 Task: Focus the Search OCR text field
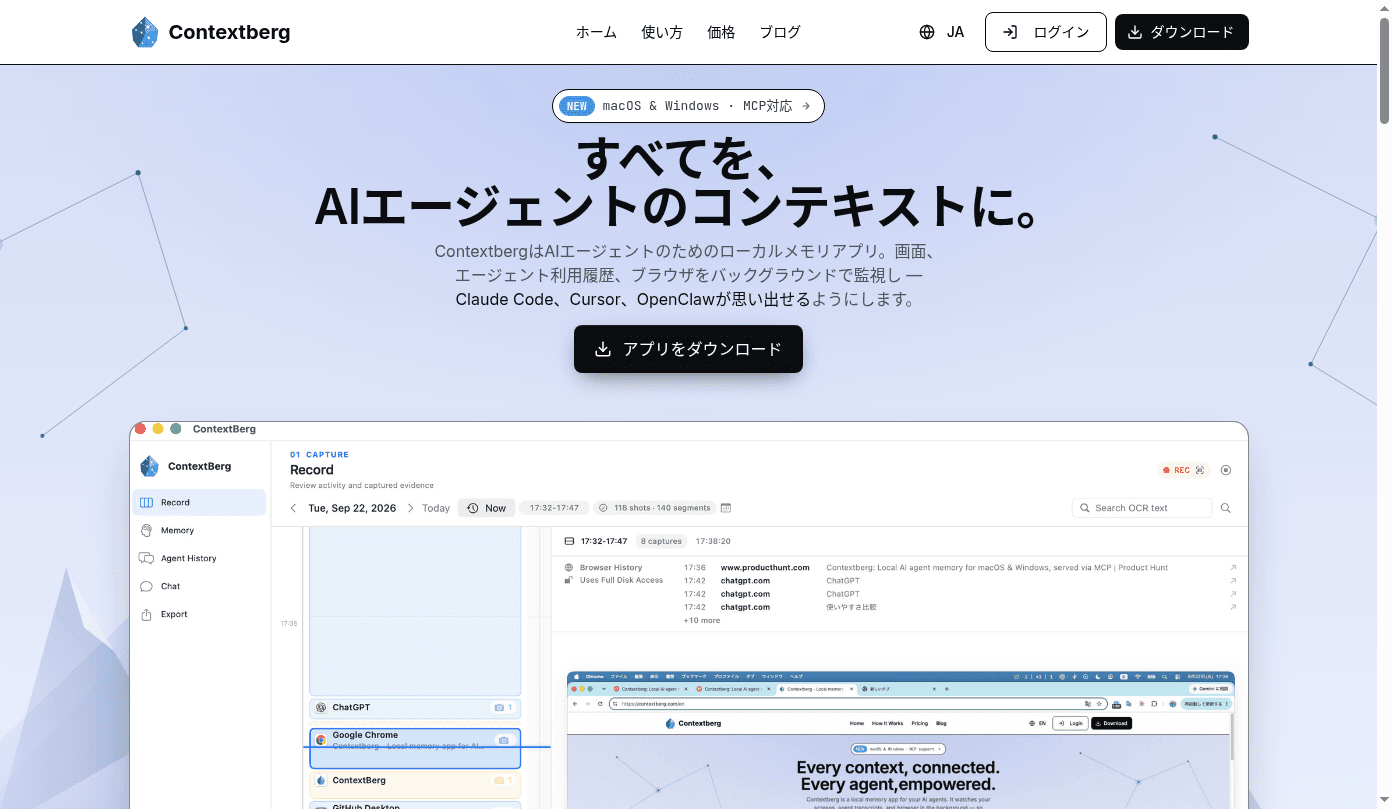1142,508
